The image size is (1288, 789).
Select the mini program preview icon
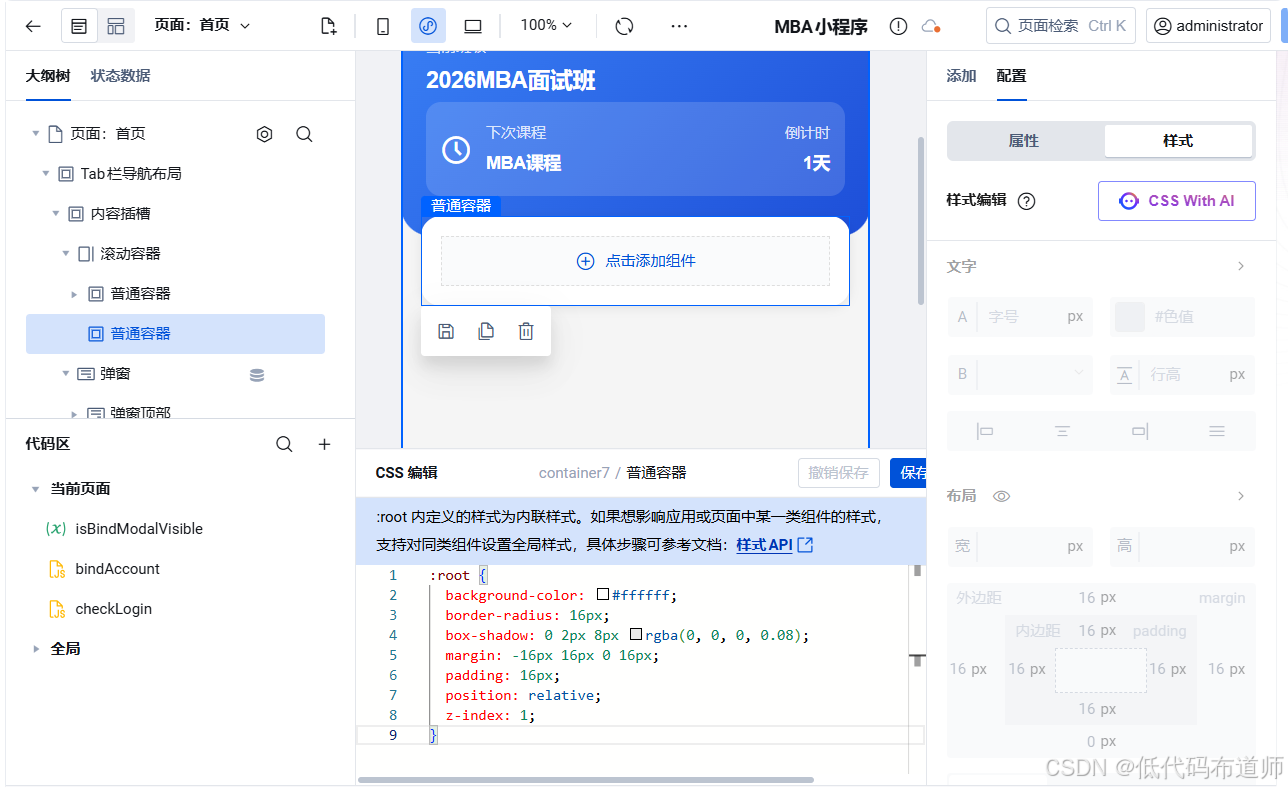click(428, 26)
